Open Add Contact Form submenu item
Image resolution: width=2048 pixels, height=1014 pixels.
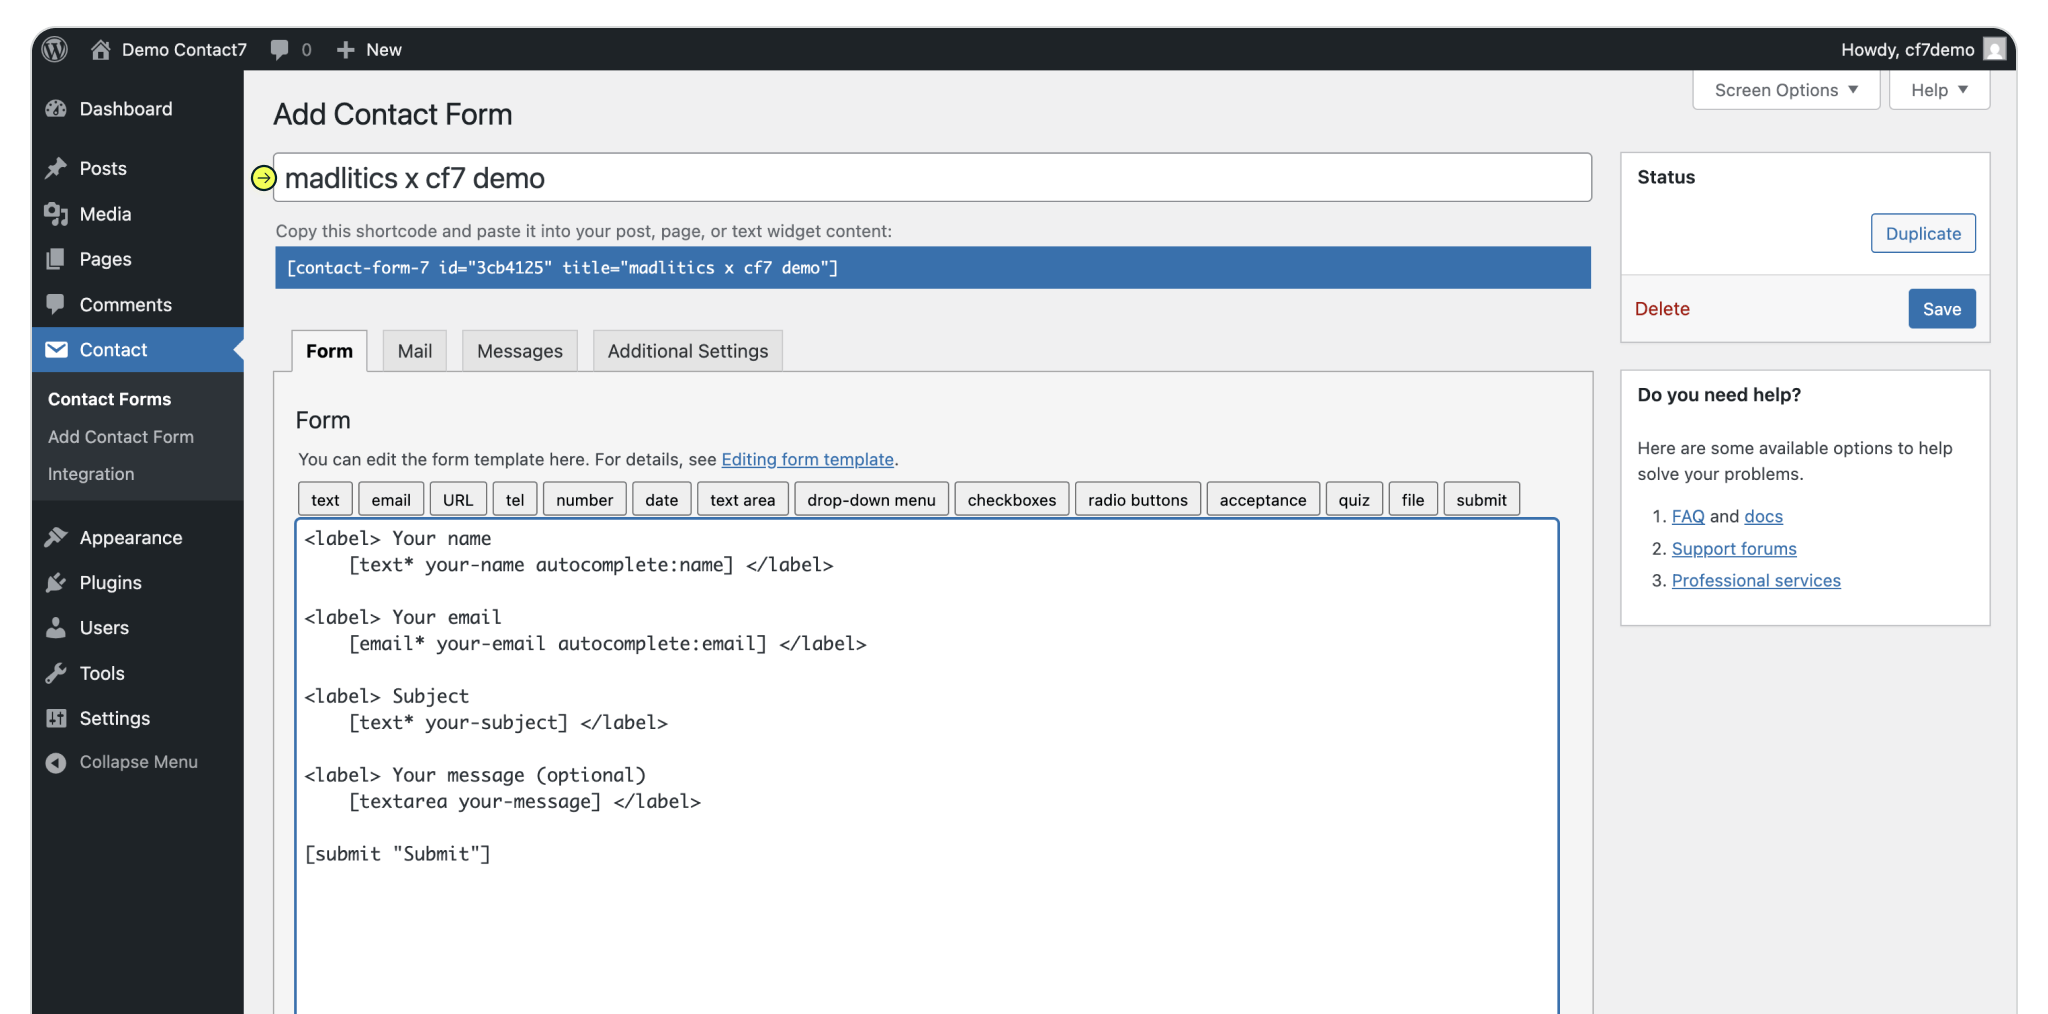tap(121, 437)
